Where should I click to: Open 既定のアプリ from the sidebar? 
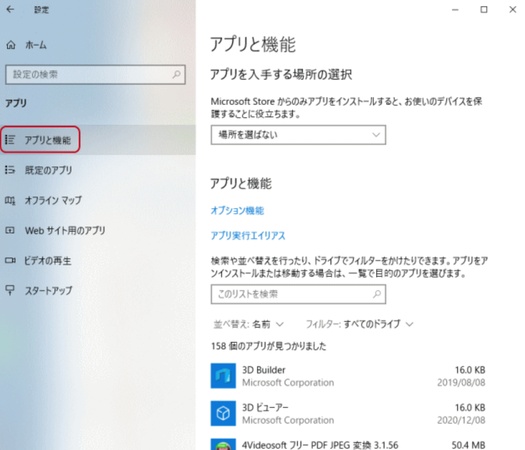pyautogui.click(x=48, y=170)
